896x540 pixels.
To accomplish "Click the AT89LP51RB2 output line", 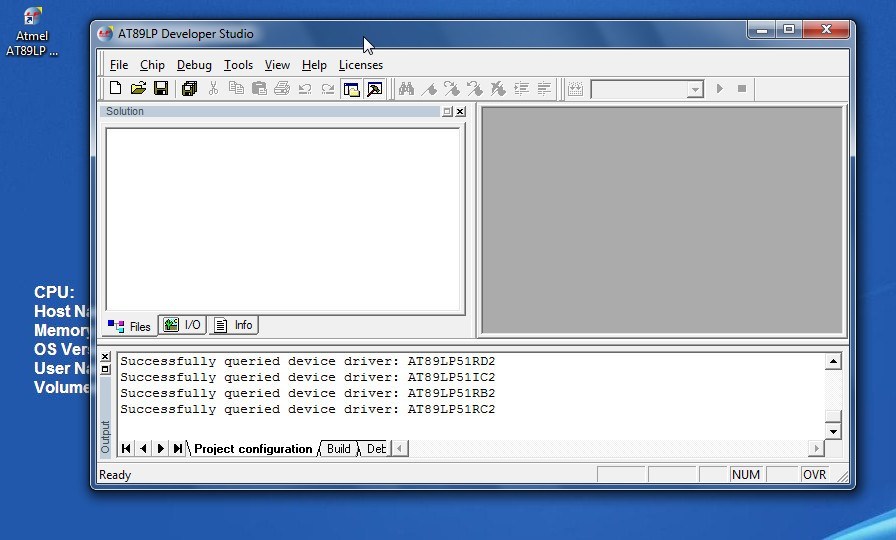I will point(307,393).
